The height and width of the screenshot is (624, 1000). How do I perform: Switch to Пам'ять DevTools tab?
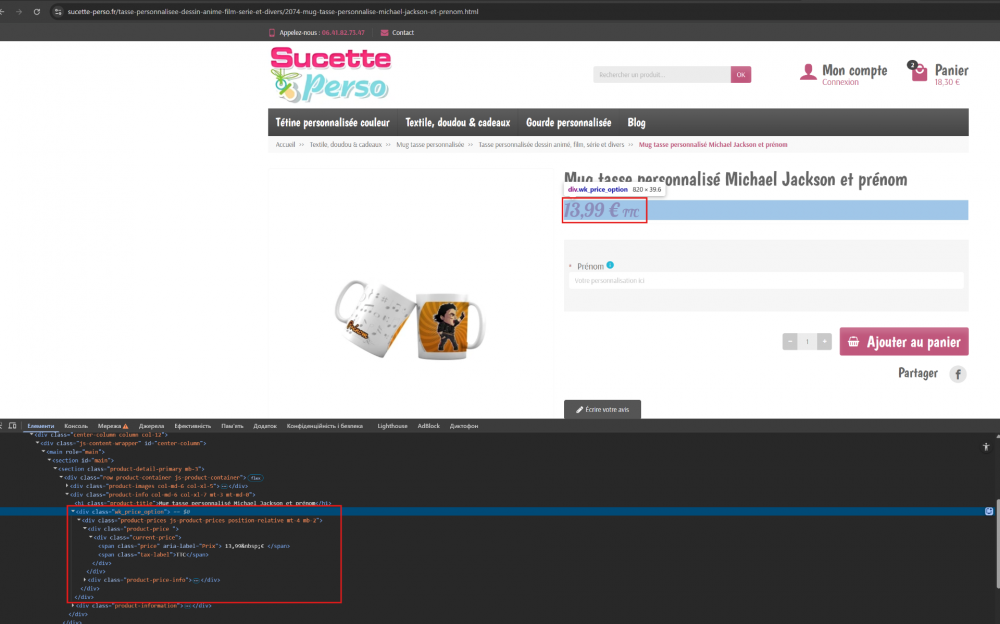pyautogui.click(x=232, y=426)
